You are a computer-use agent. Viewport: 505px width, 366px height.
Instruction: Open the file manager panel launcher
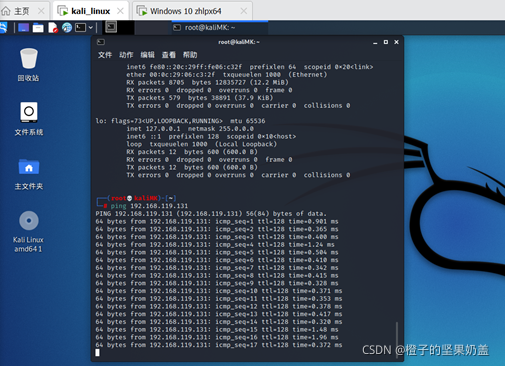(38, 28)
